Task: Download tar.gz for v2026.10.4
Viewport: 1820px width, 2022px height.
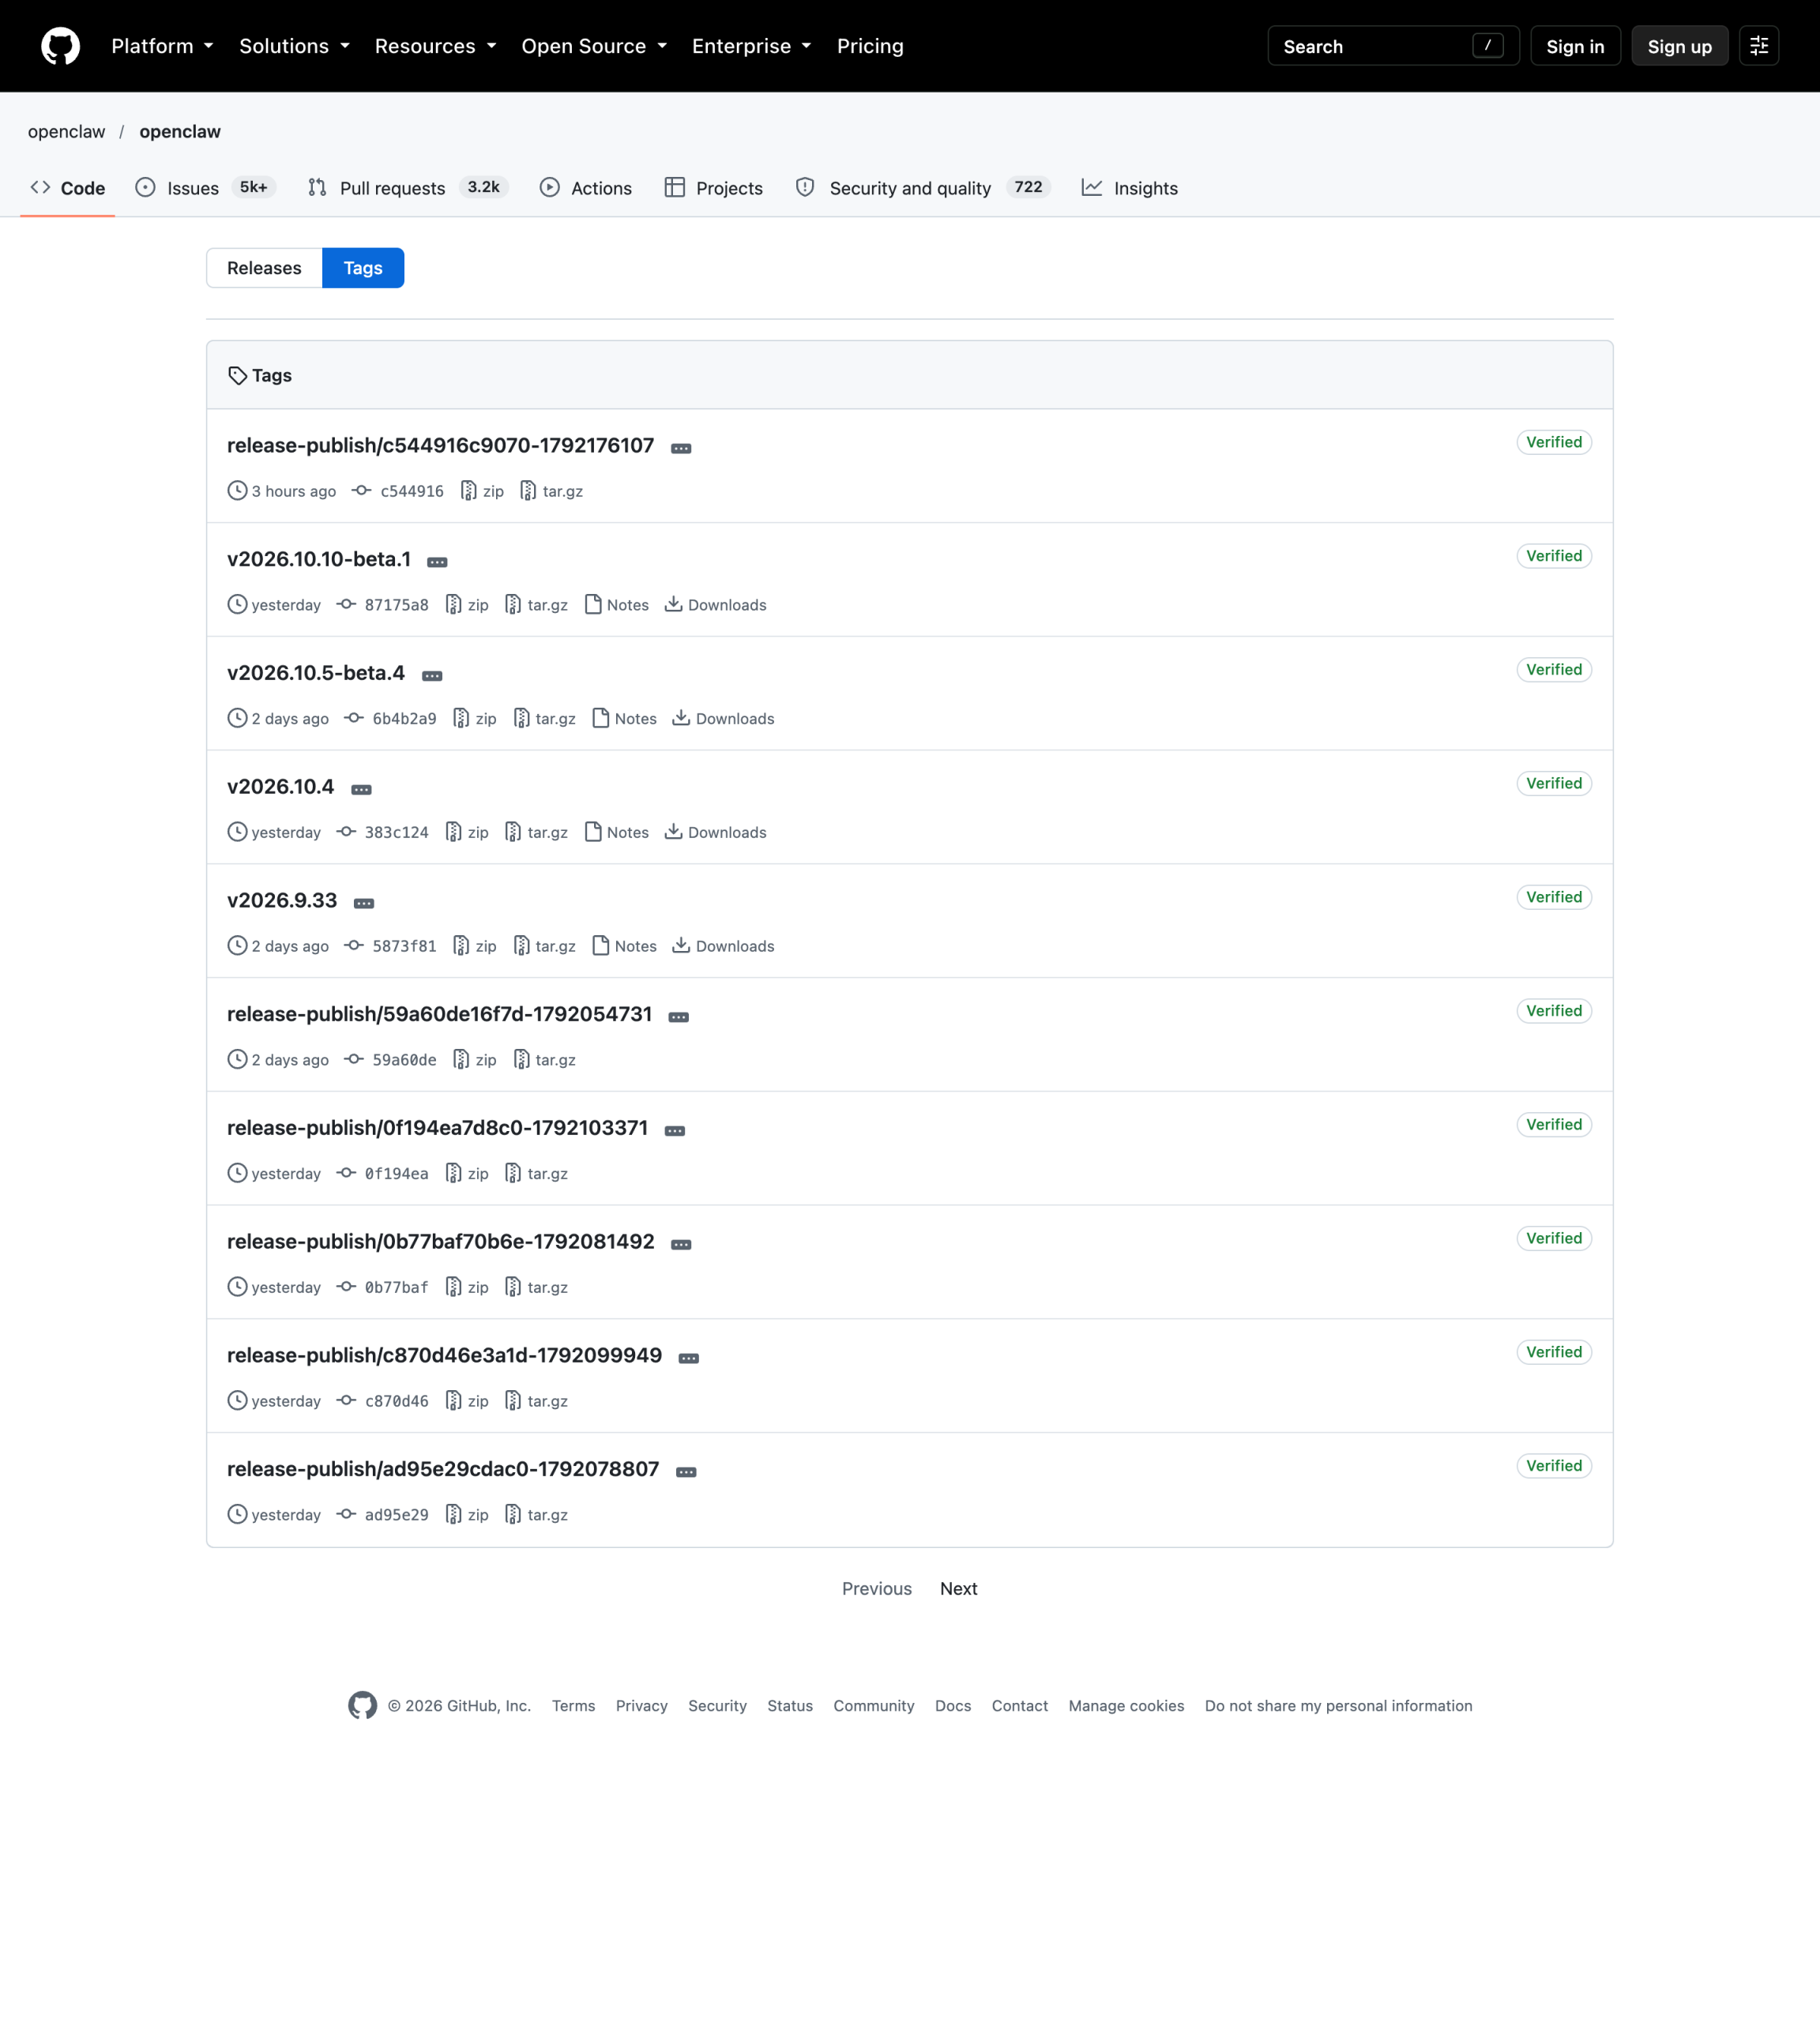Action: click(536, 832)
